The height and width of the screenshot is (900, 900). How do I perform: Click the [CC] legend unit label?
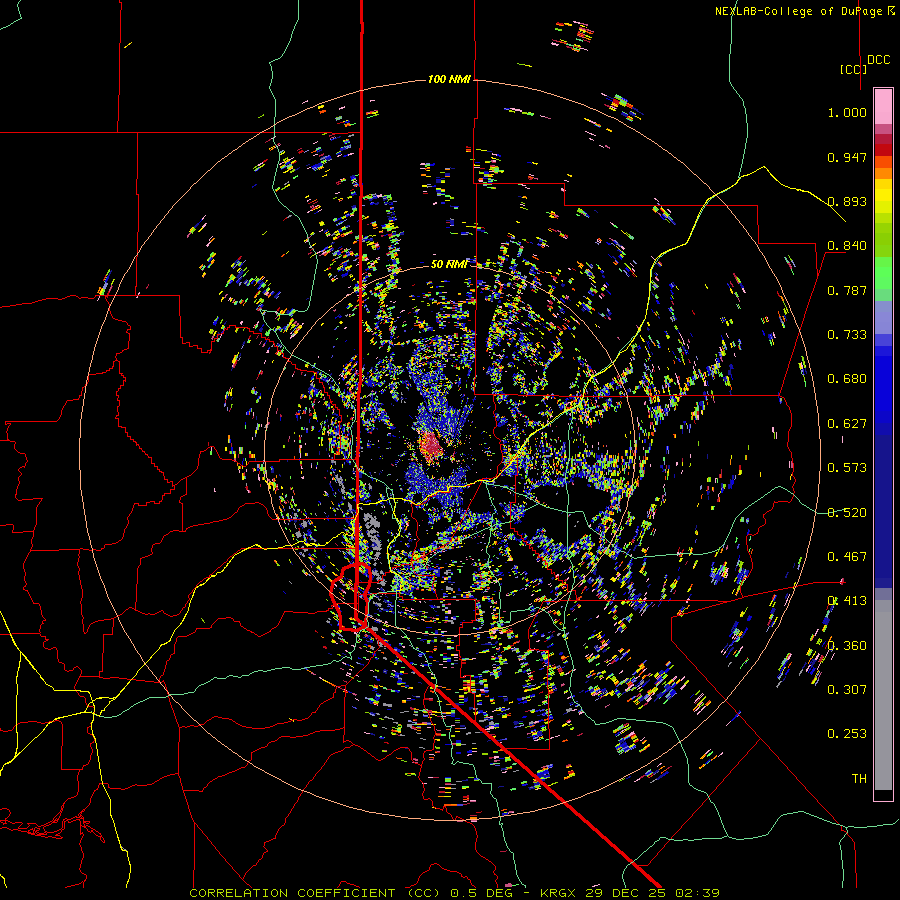pos(853,69)
